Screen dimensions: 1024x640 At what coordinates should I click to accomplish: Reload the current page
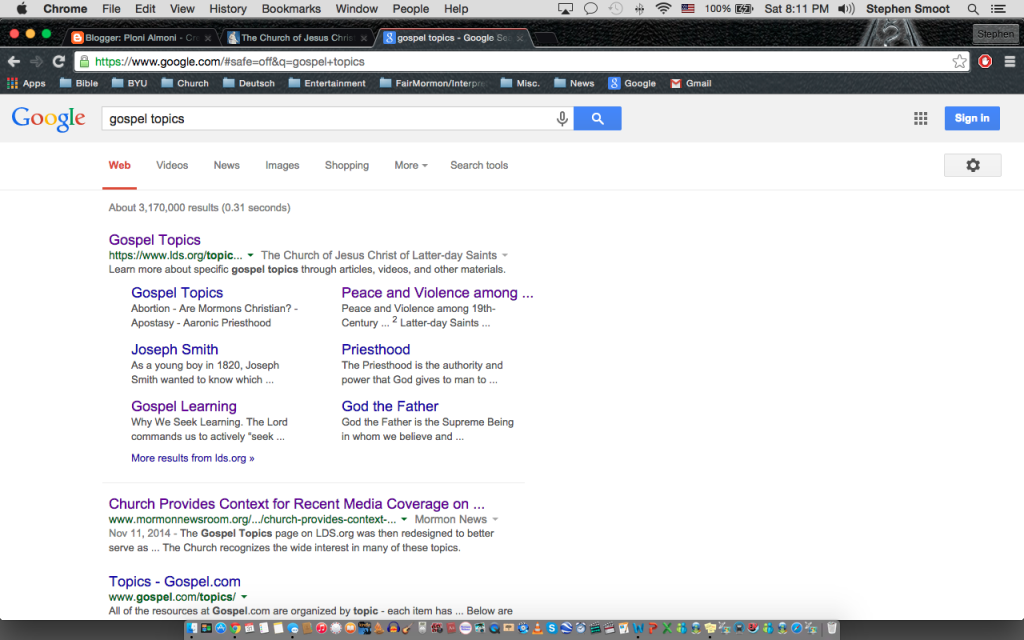pyautogui.click(x=59, y=61)
